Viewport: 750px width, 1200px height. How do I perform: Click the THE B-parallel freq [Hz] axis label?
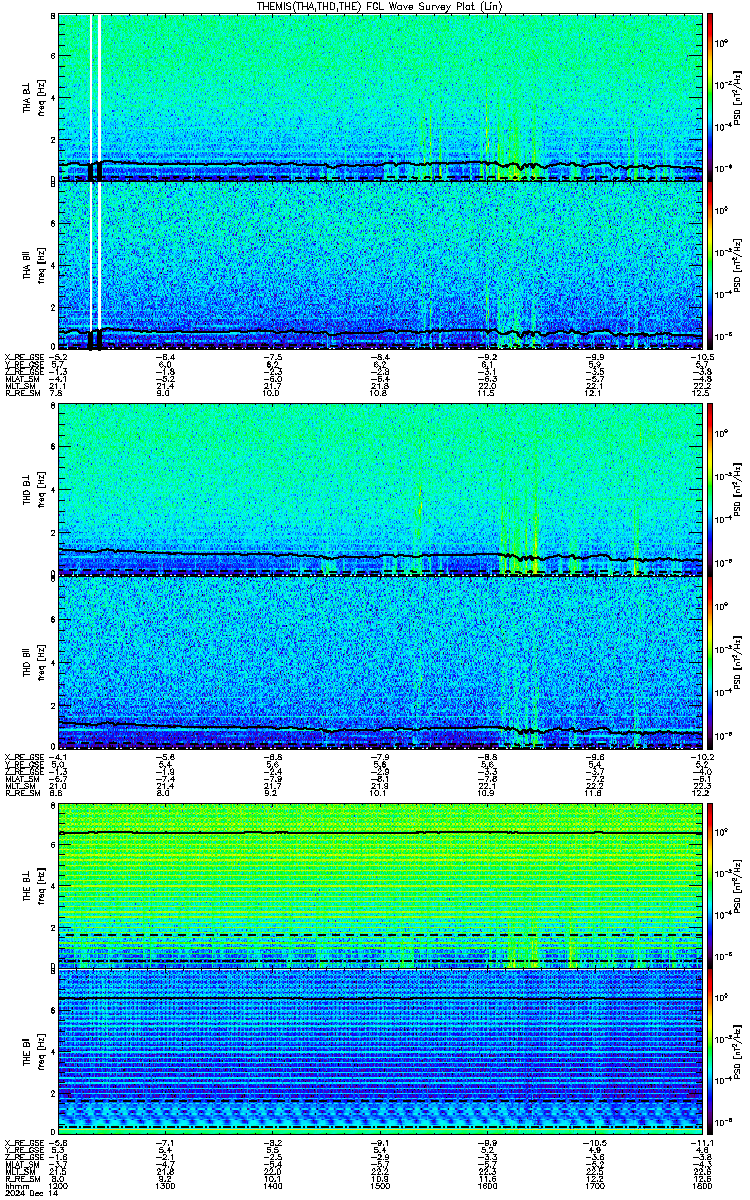point(41,1050)
